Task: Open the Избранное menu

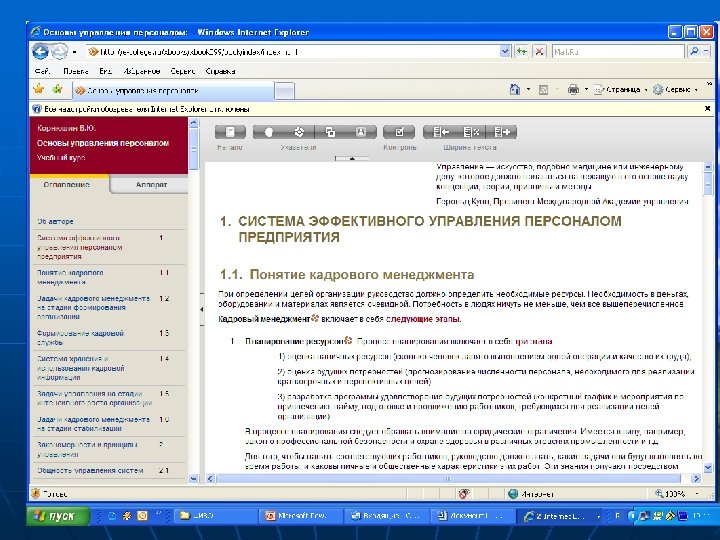Action: (141, 71)
